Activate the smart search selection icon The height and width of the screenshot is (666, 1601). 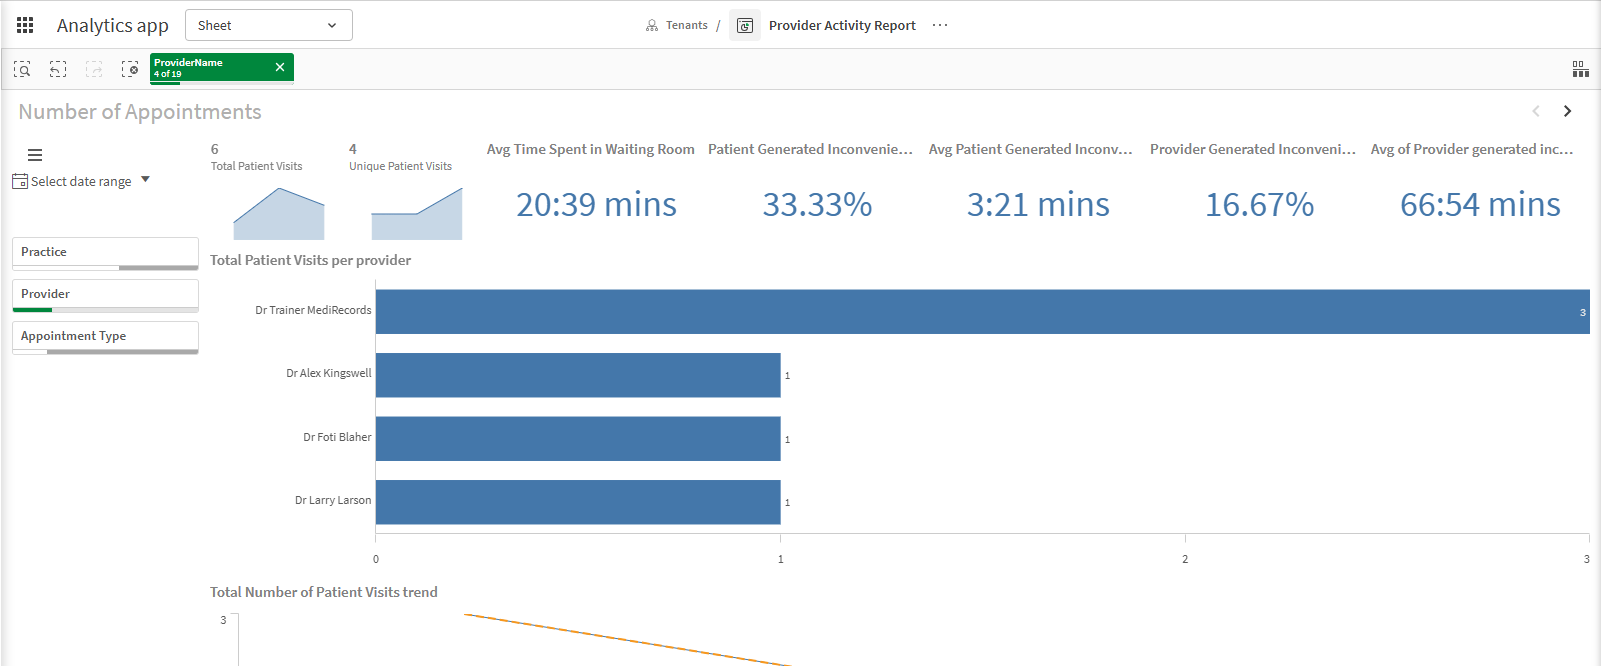pyautogui.click(x=22, y=69)
